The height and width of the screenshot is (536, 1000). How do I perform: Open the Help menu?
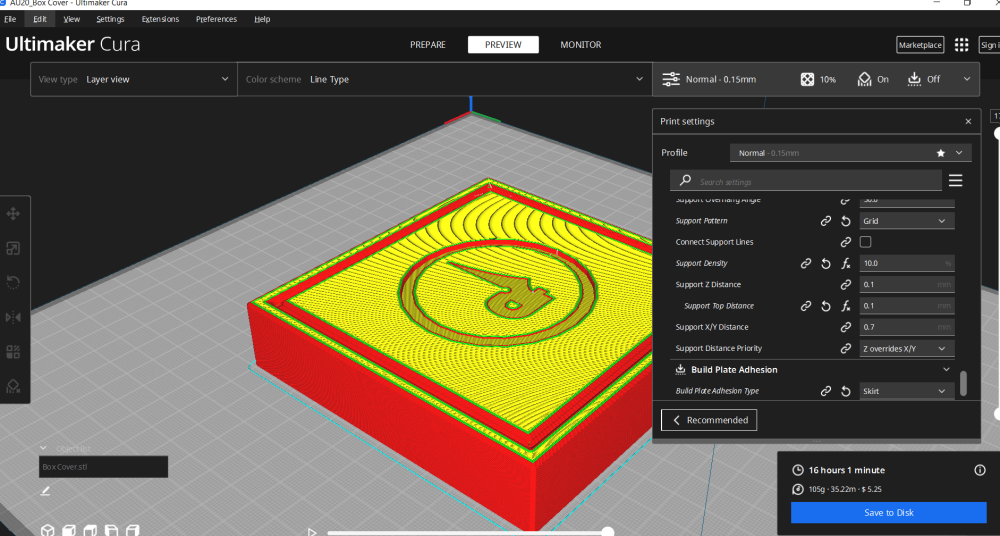(262, 19)
